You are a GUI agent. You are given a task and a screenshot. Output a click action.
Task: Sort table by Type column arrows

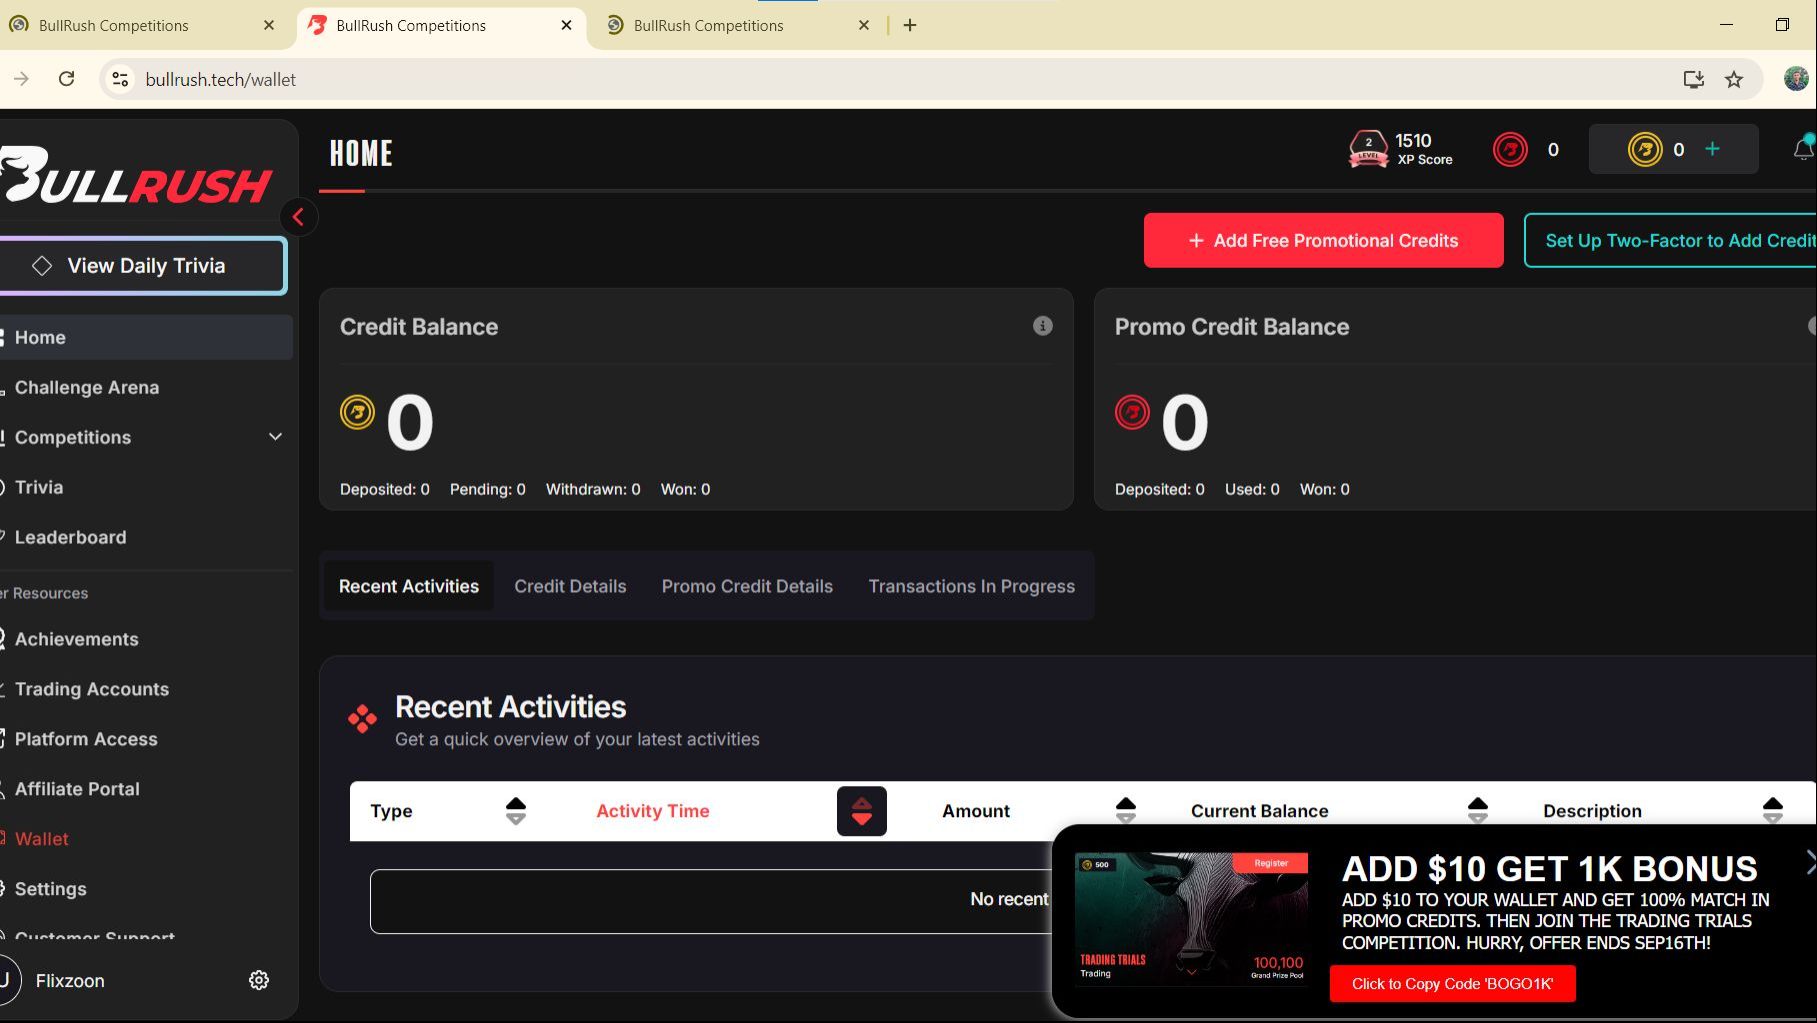(516, 811)
